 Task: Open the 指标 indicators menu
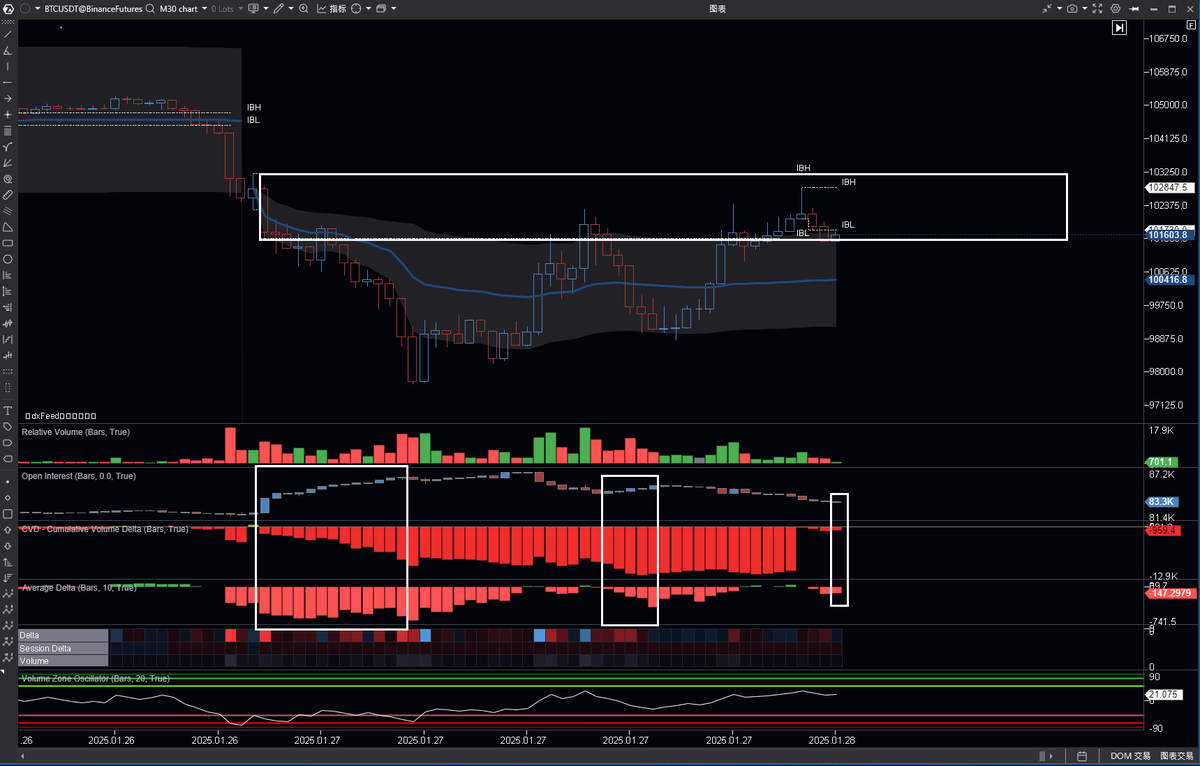(x=331, y=9)
